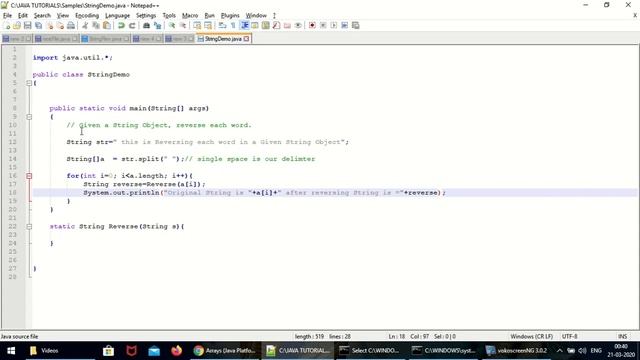Viewport: 640px width, 360px height.
Task: Open the Macro menu
Action: [x=190, y=16]
